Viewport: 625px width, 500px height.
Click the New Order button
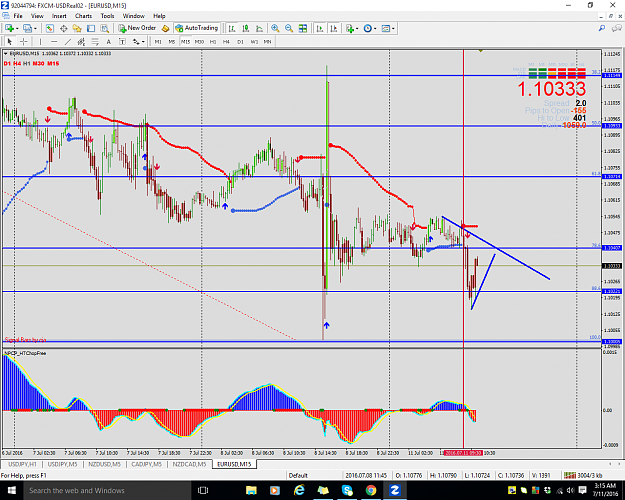coord(137,28)
